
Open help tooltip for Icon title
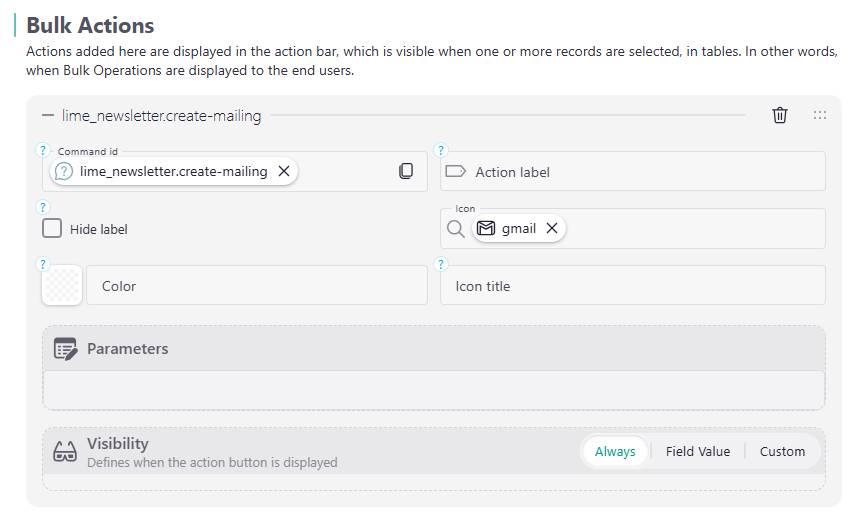[440, 264]
